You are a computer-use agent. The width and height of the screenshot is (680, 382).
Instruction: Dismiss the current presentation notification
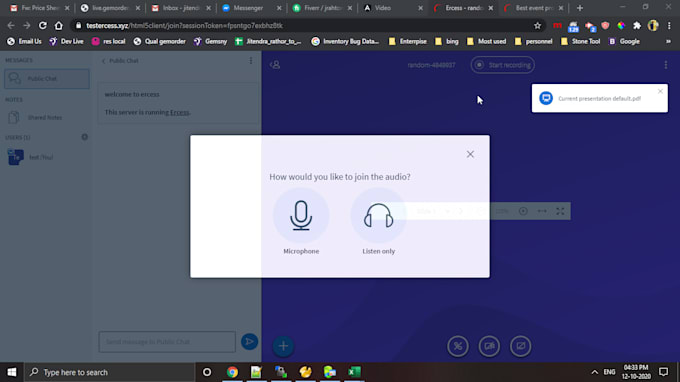pyautogui.click(x=660, y=91)
